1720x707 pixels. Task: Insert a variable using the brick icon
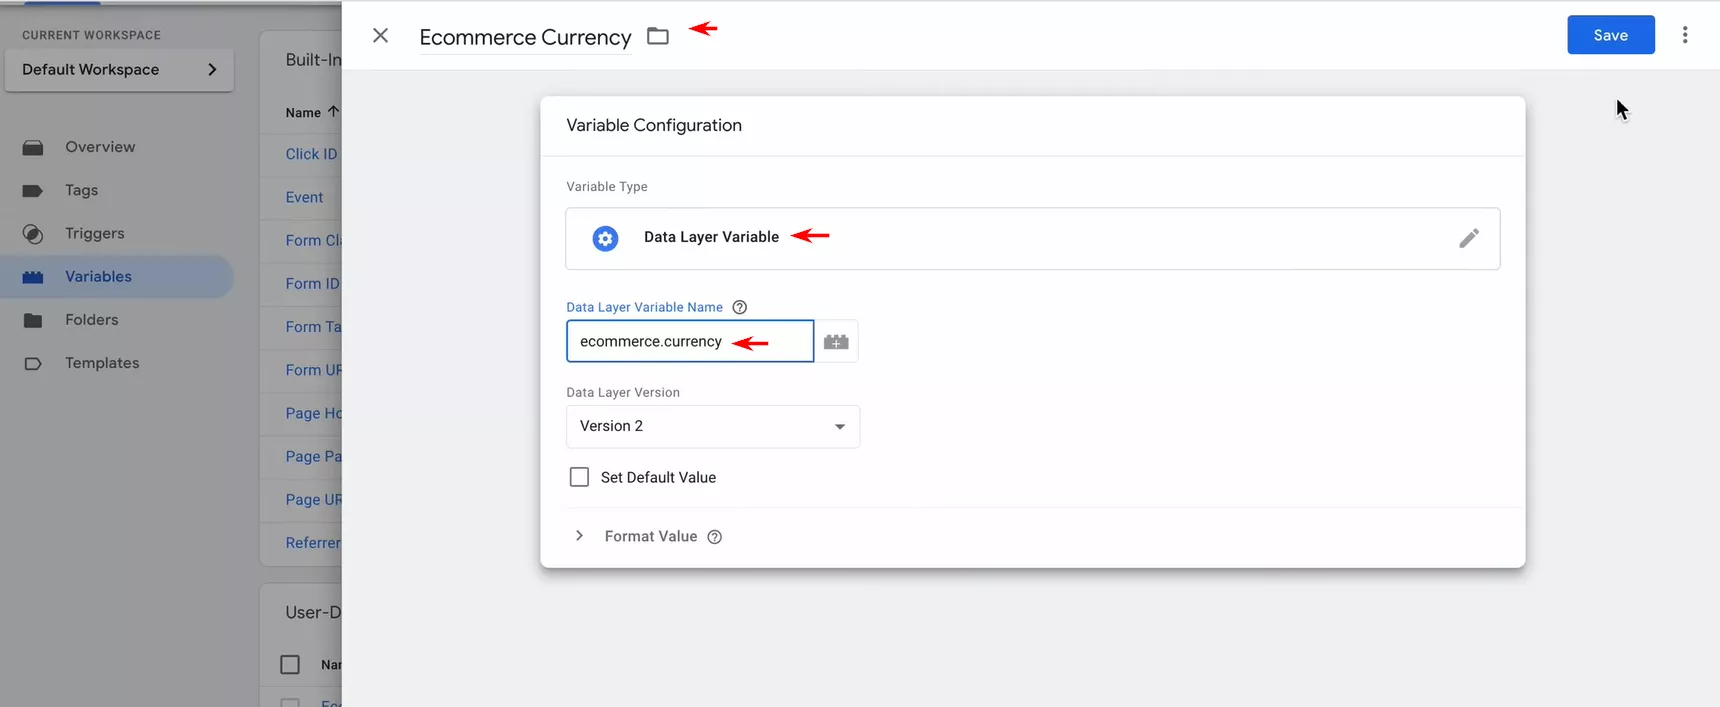(x=836, y=342)
